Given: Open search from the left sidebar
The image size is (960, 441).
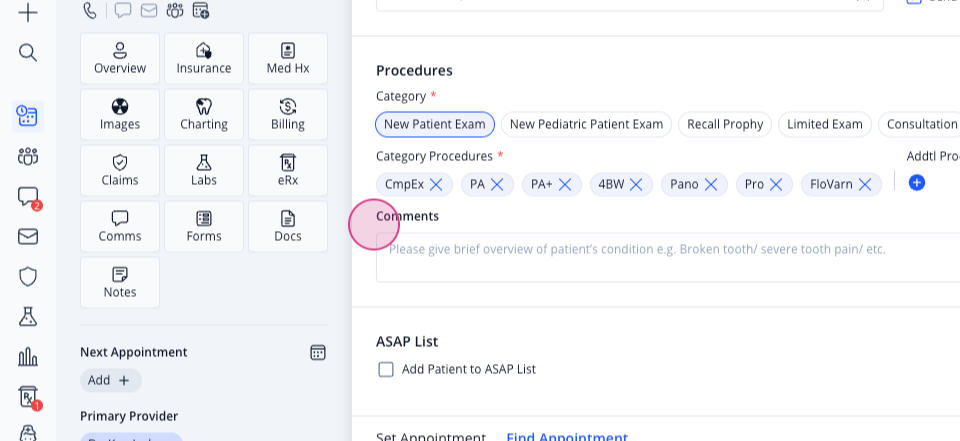Looking at the screenshot, I should pos(28,53).
